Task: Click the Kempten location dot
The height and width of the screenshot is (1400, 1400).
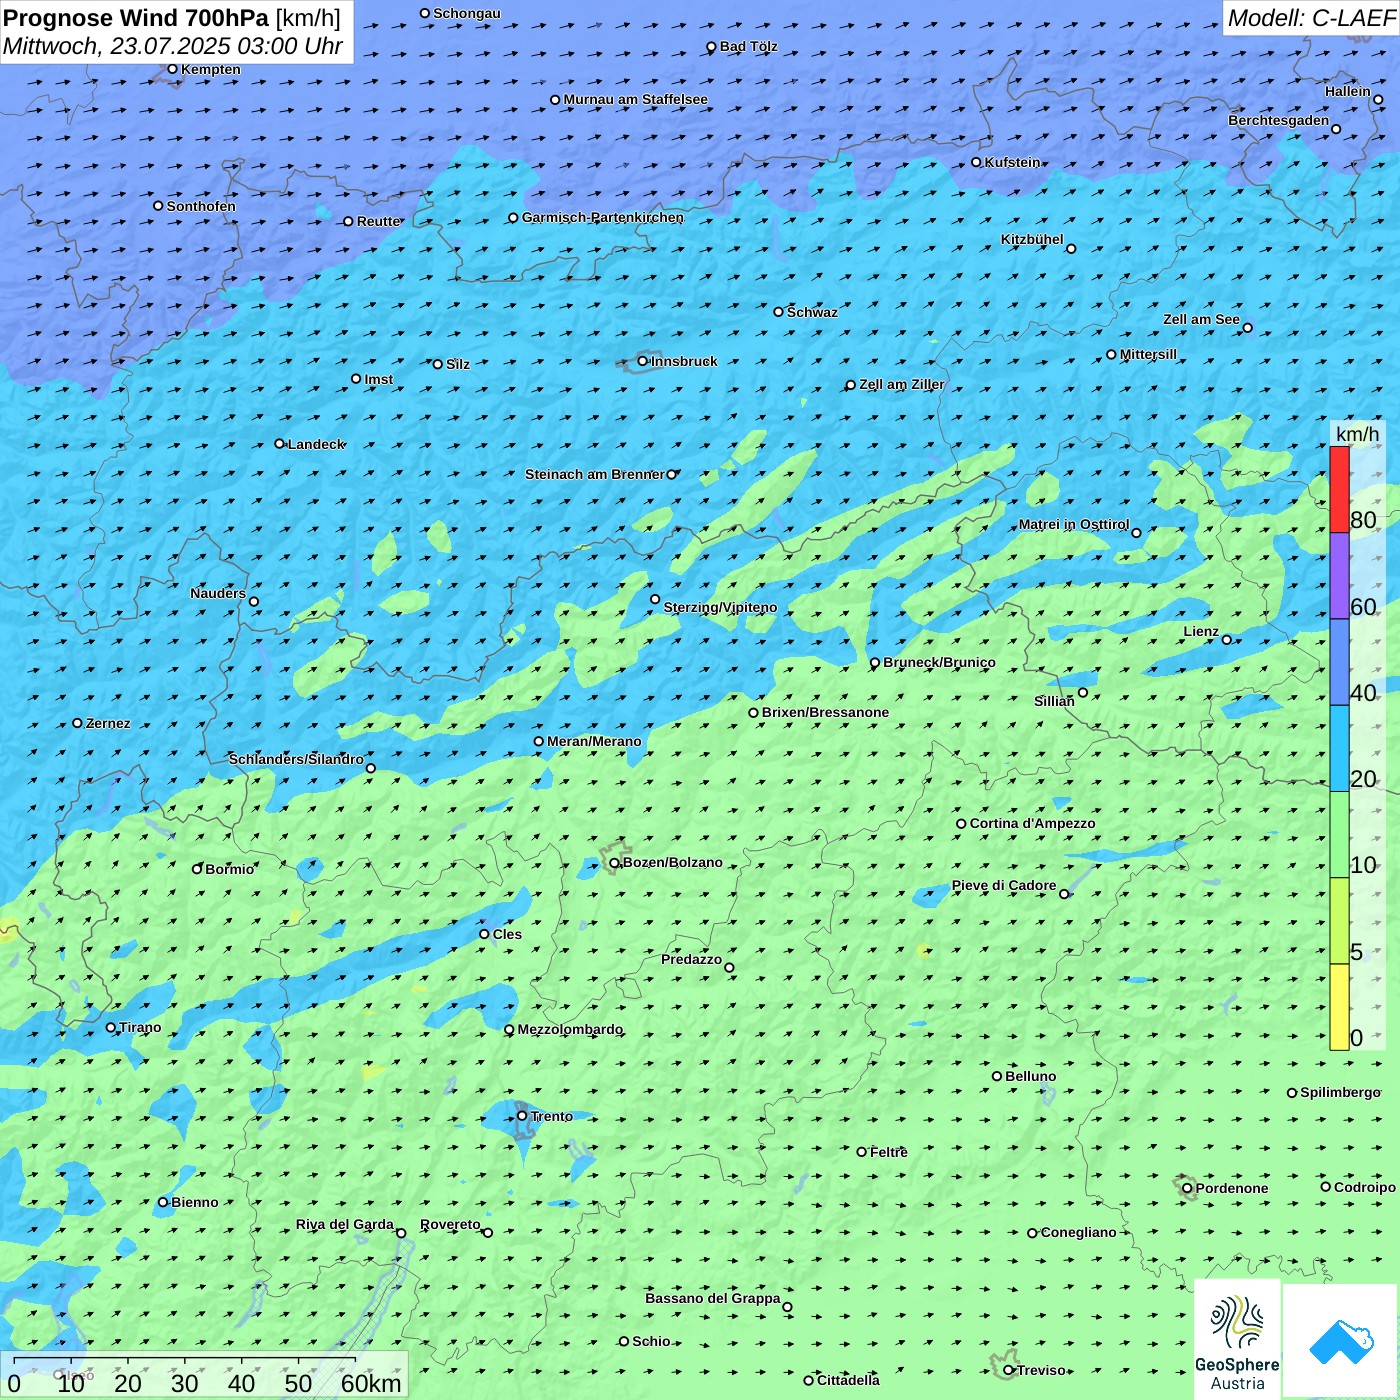Action: coord(173,69)
